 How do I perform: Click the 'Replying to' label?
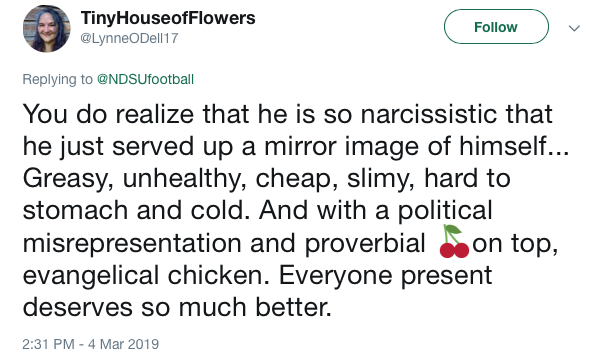pos(57,79)
